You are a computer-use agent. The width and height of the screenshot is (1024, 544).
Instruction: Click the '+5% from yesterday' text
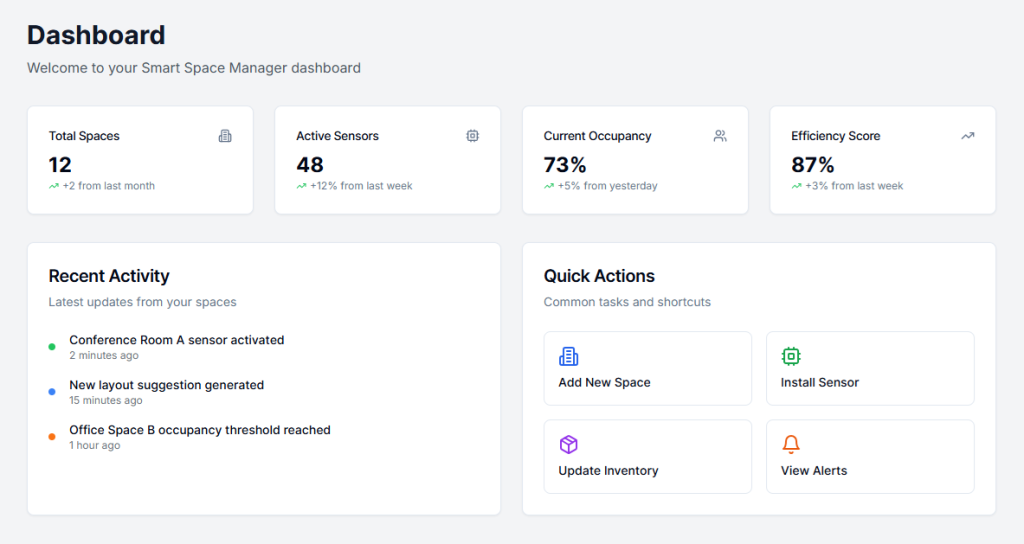click(607, 186)
